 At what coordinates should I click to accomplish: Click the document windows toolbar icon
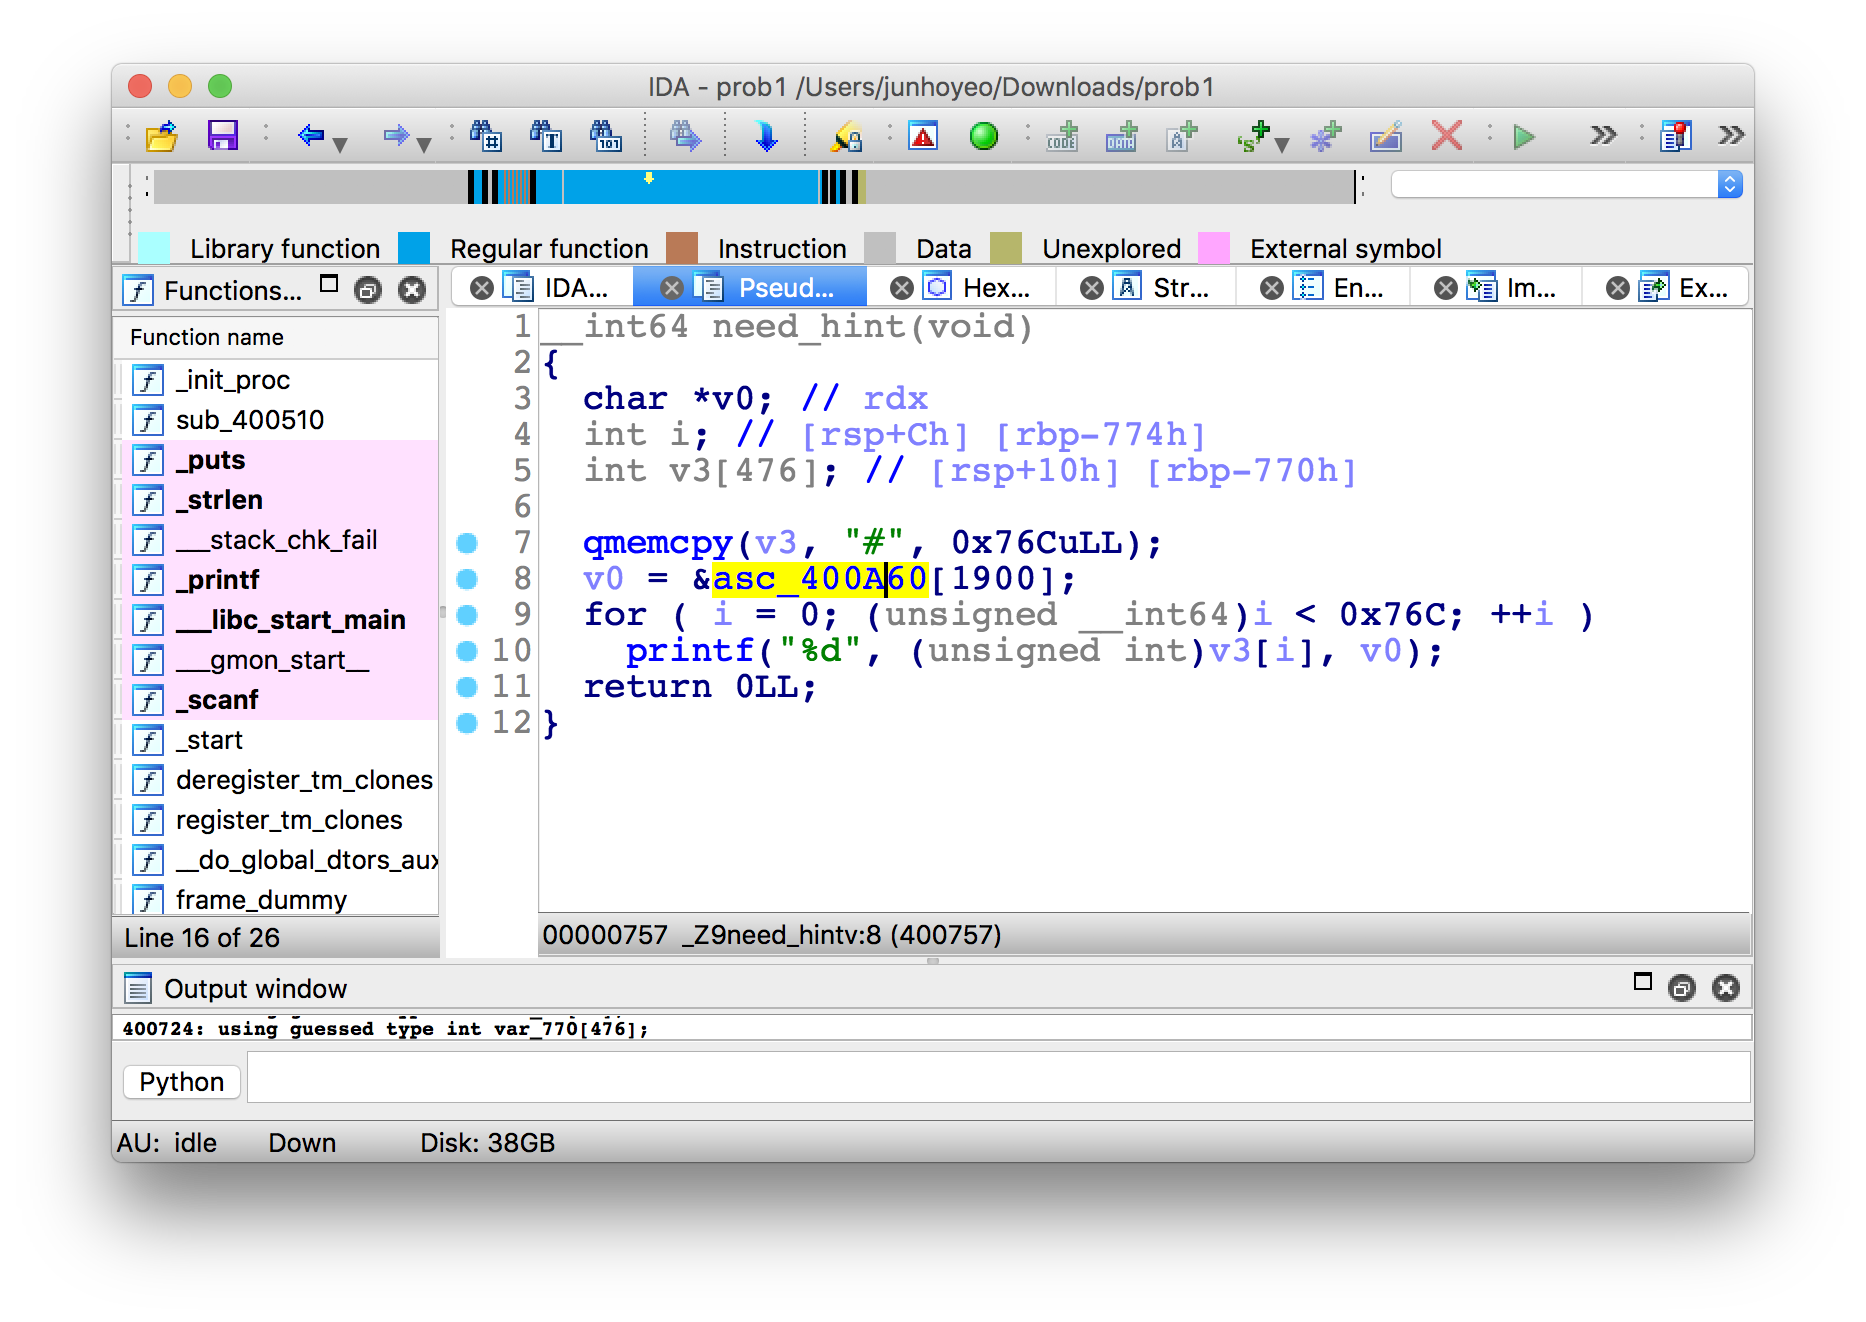pyautogui.click(x=1675, y=136)
